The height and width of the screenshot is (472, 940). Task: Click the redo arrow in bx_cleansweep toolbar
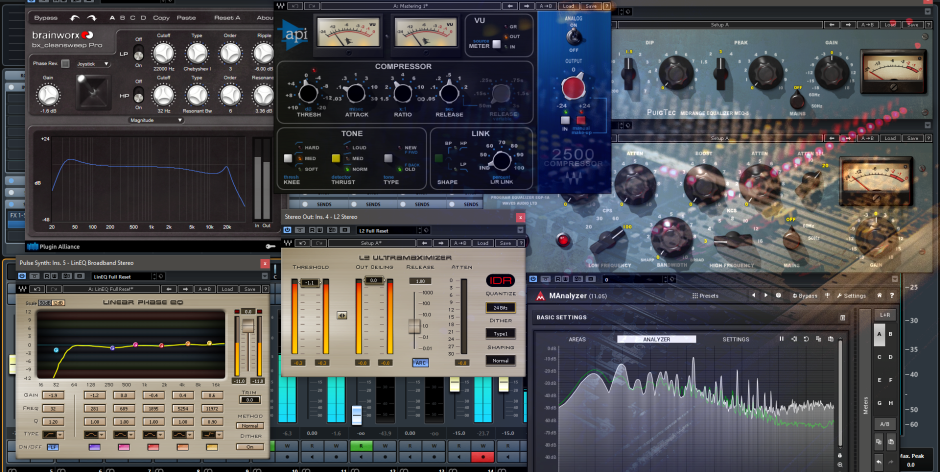[91, 18]
